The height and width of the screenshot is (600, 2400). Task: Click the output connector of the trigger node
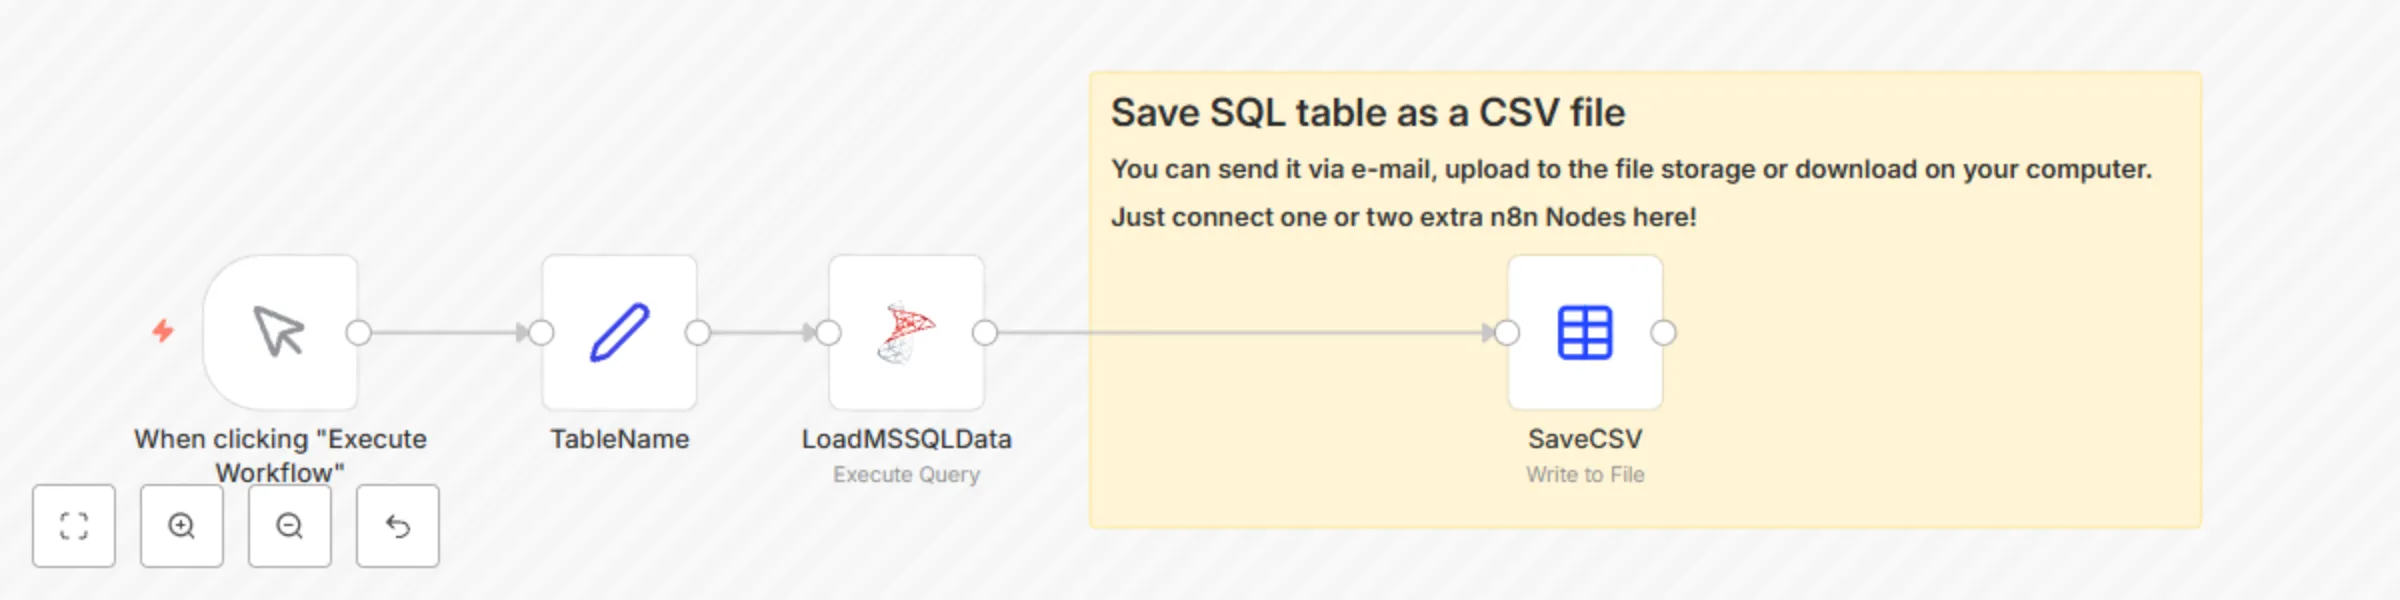point(360,332)
